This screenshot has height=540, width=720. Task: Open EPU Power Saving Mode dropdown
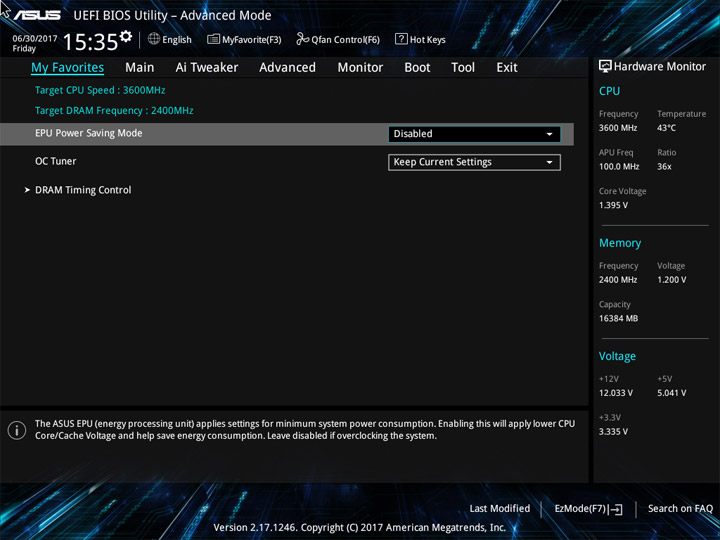[474, 134]
